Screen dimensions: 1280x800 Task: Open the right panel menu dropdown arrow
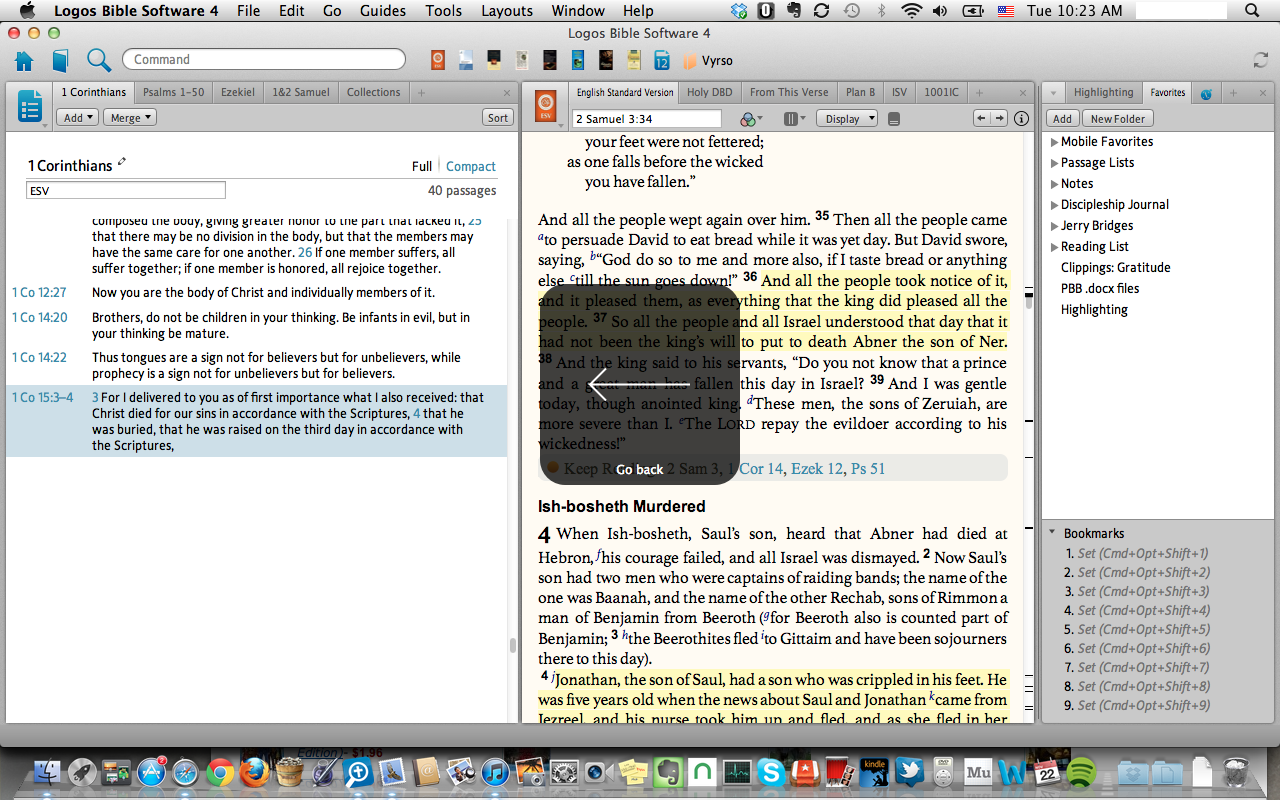(1053, 93)
